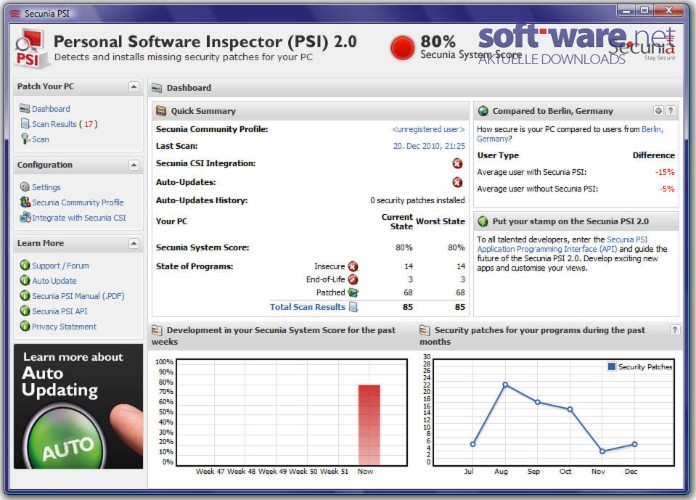The height and width of the screenshot is (500, 696).
Task: Collapse the Patch Your PC section
Action: [133, 86]
